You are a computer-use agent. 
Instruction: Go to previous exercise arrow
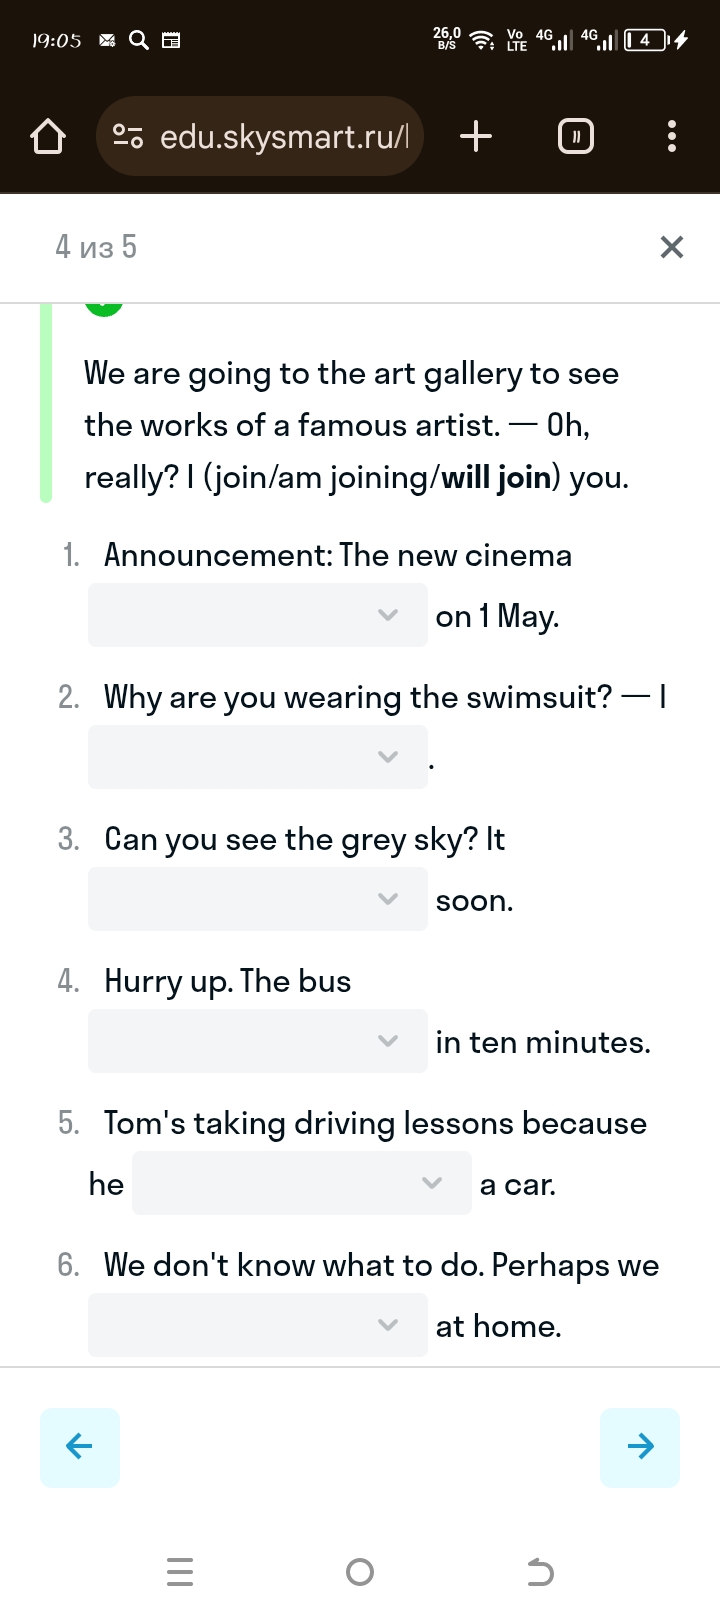[x=80, y=1447]
